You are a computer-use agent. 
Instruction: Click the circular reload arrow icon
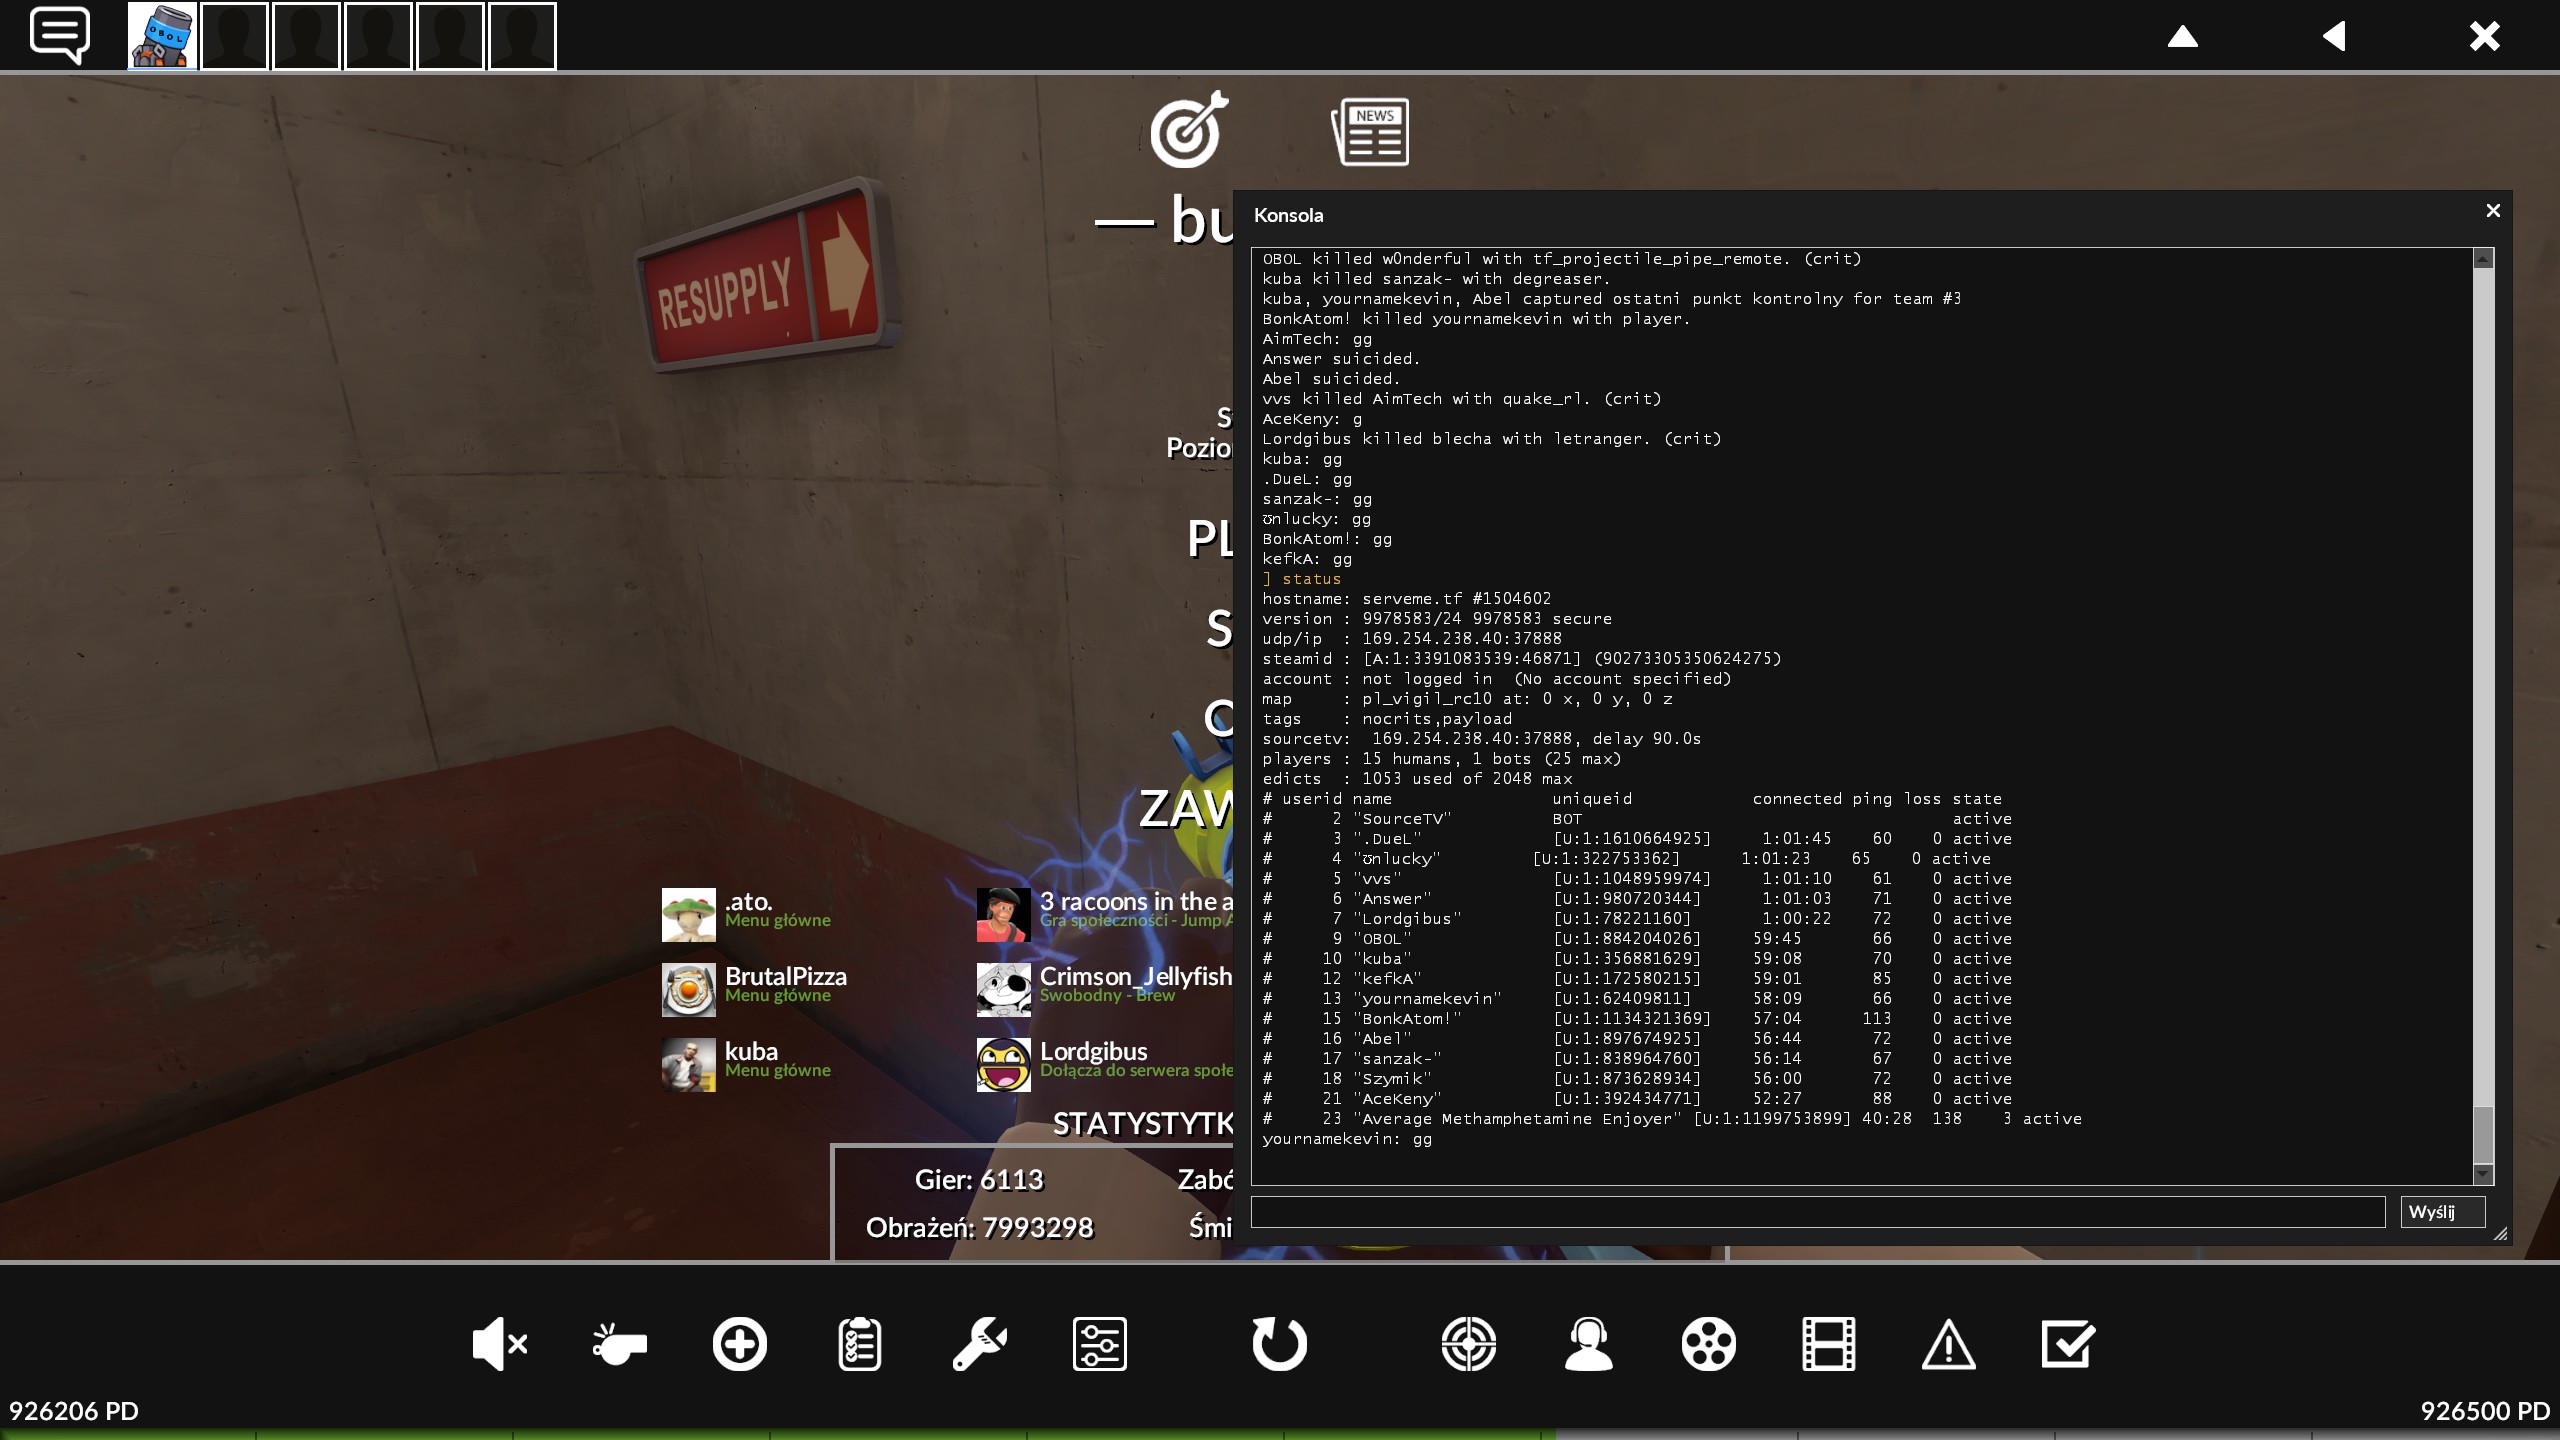(1279, 1343)
